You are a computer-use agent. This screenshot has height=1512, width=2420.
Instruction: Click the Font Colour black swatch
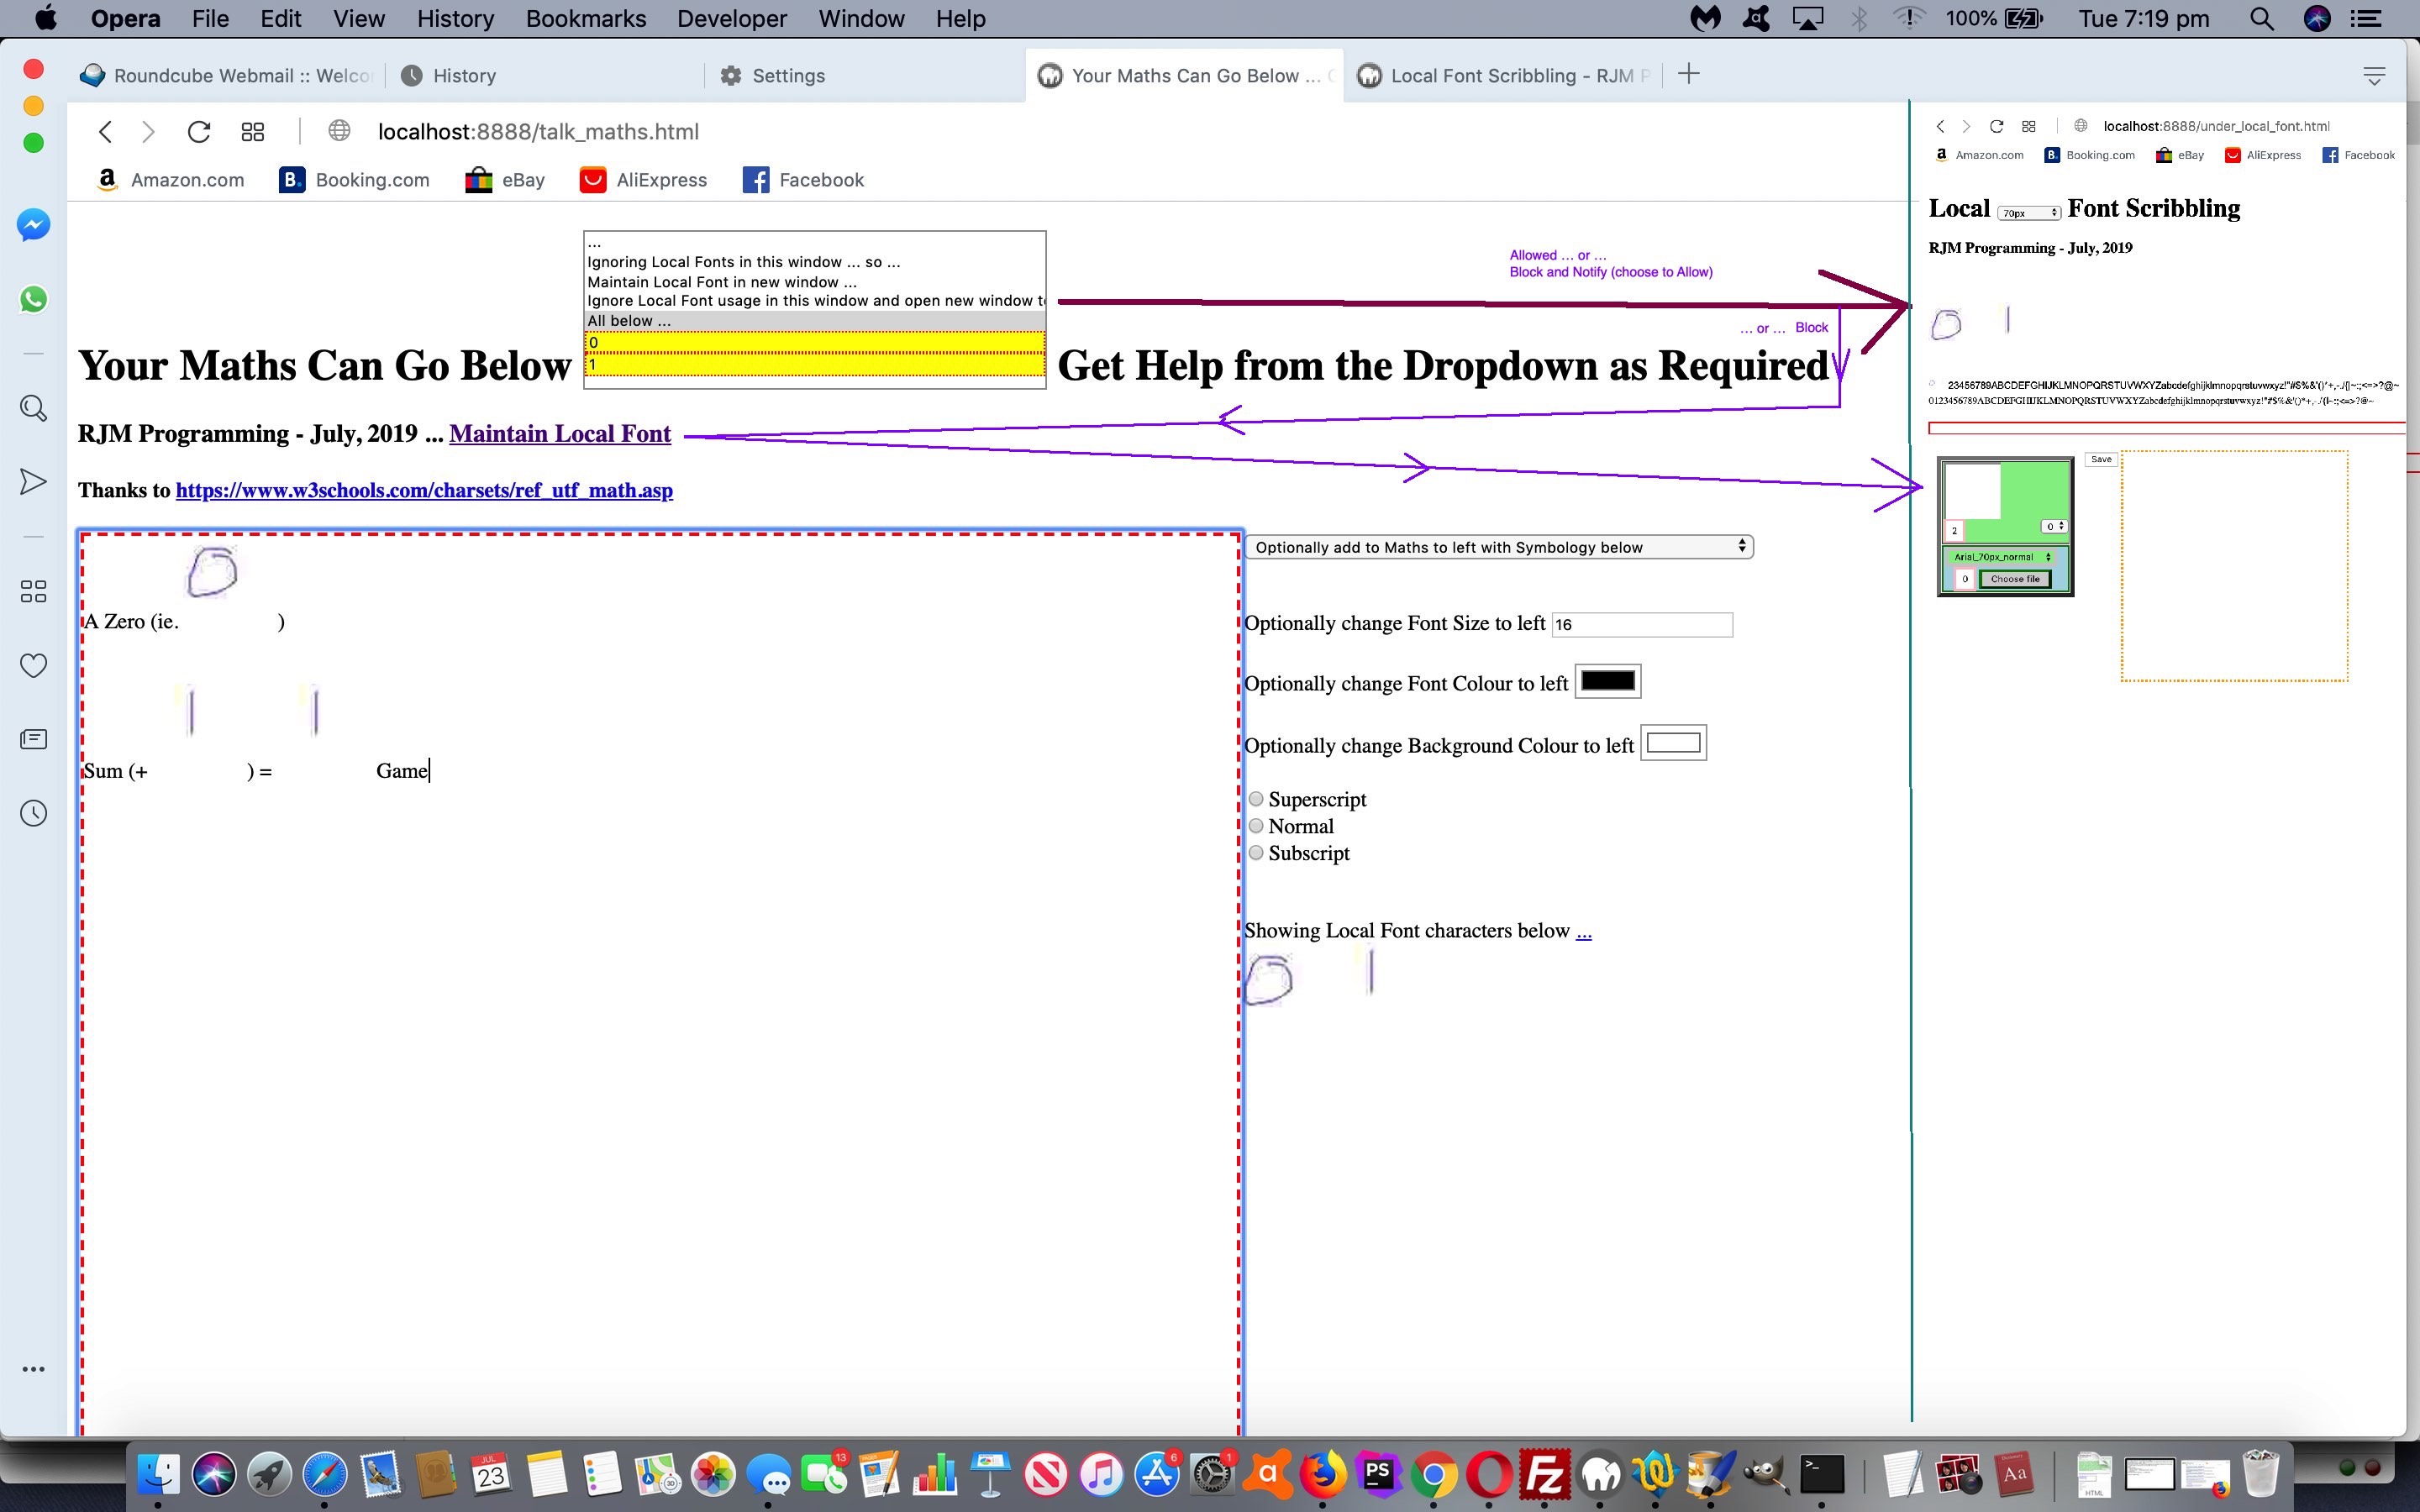pyautogui.click(x=1605, y=681)
